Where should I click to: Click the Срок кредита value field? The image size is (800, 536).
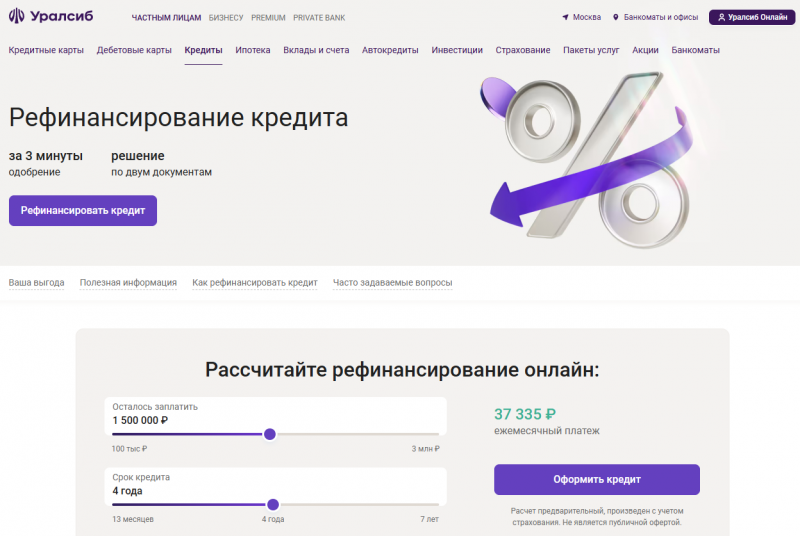276,485
